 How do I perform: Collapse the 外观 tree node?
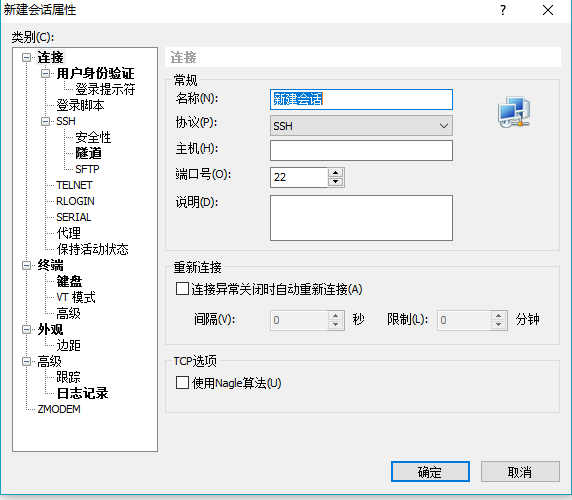click(26, 330)
